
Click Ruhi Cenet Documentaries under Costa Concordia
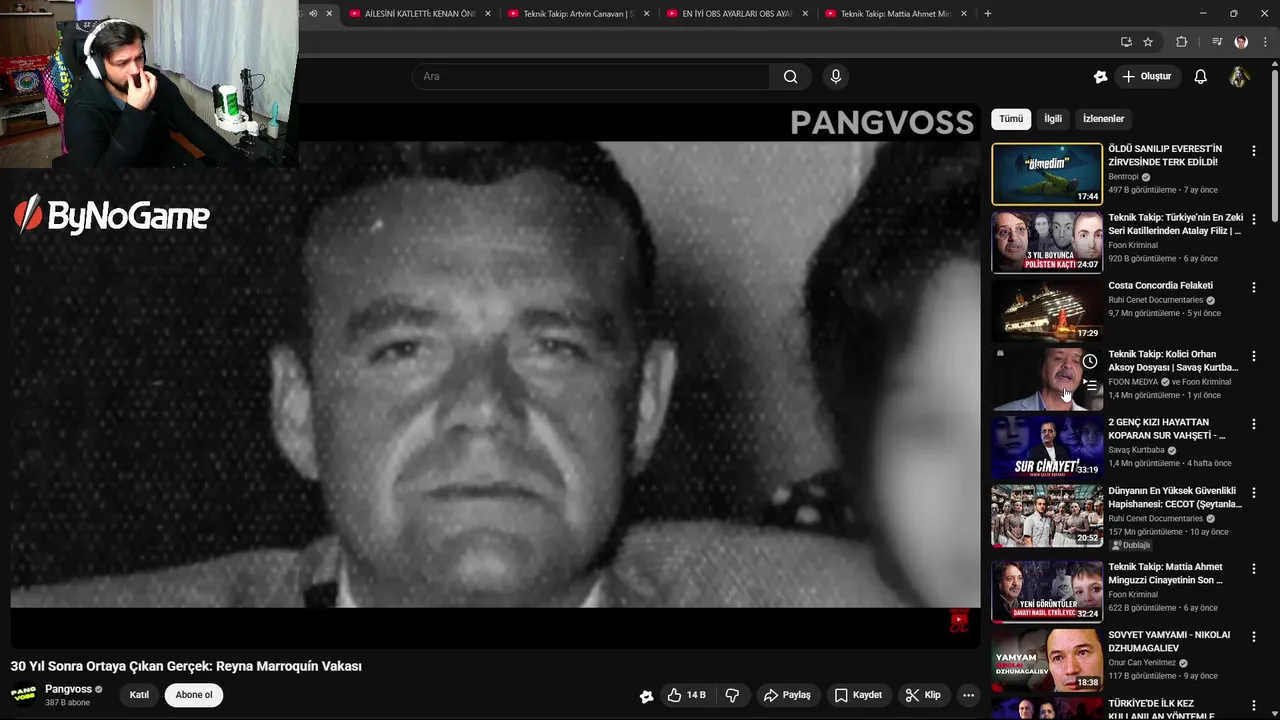point(1155,300)
